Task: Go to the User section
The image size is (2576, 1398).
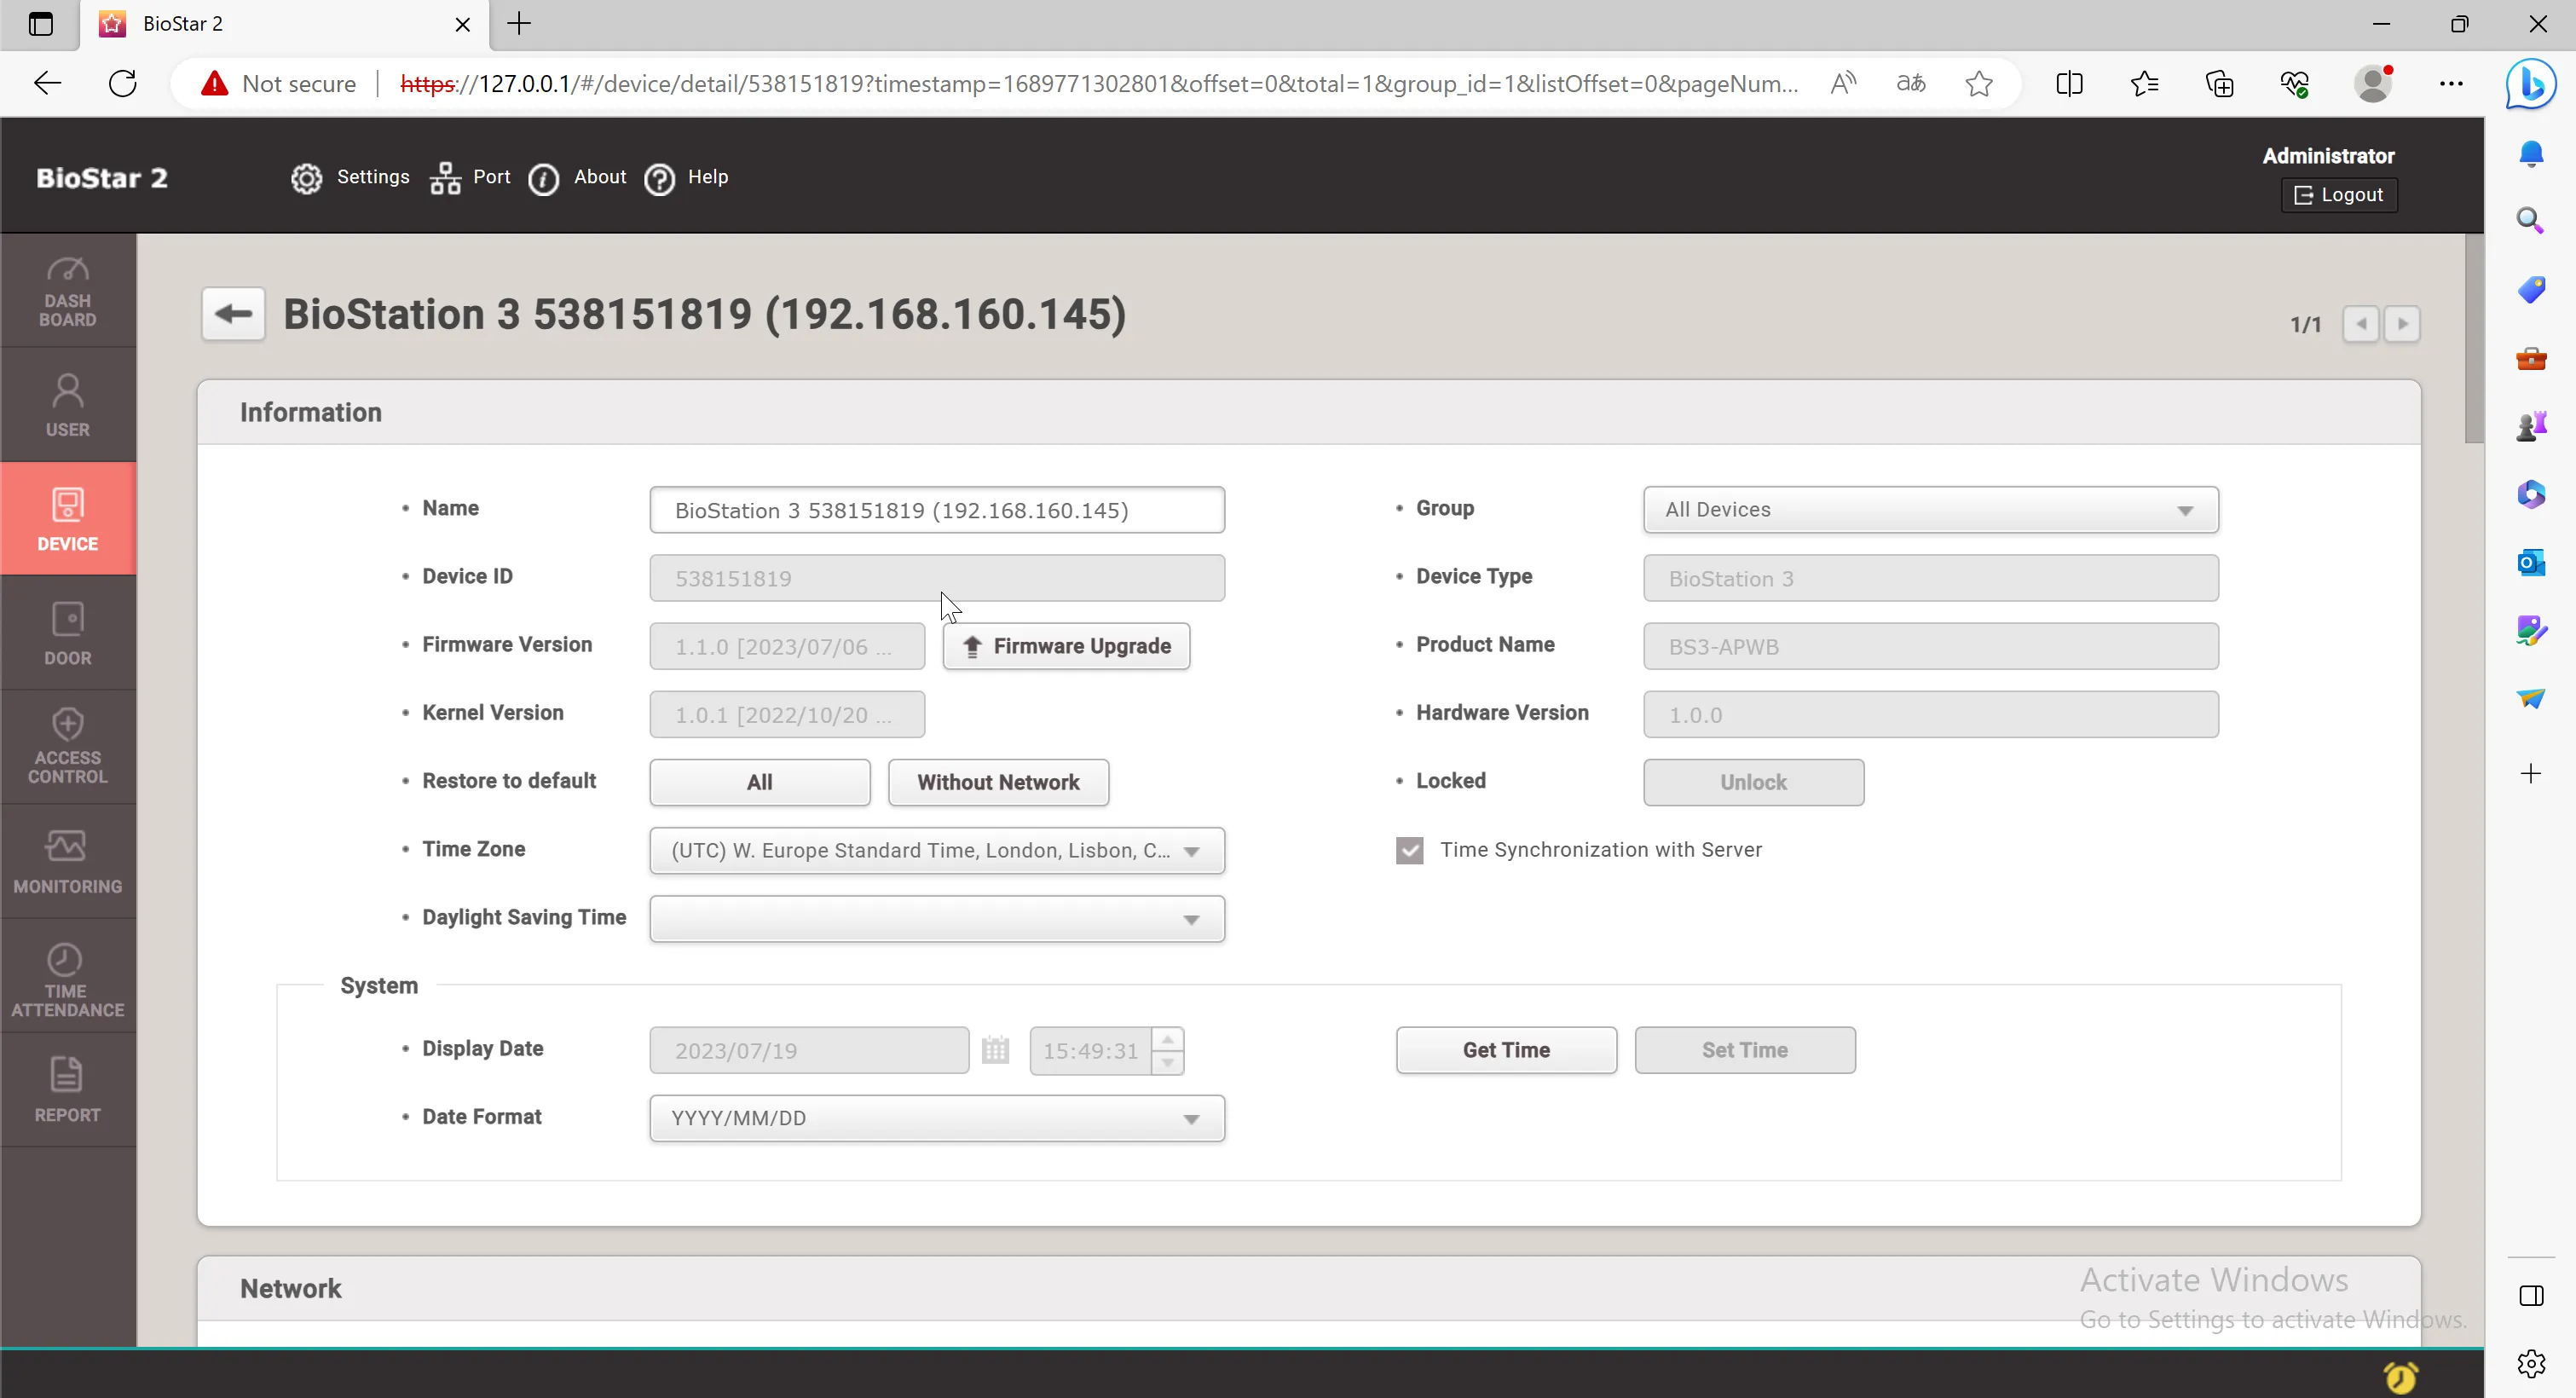Action: coord(68,405)
